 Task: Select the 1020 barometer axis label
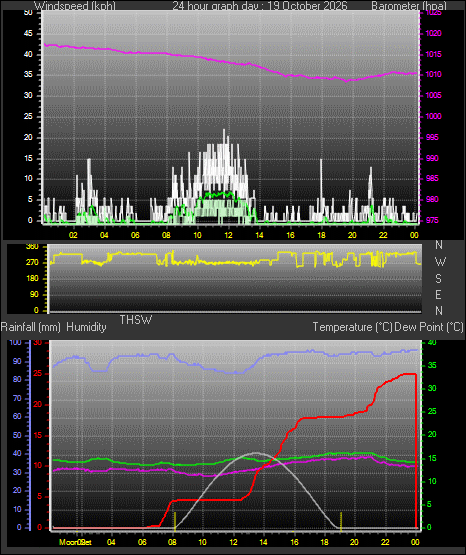click(433, 34)
